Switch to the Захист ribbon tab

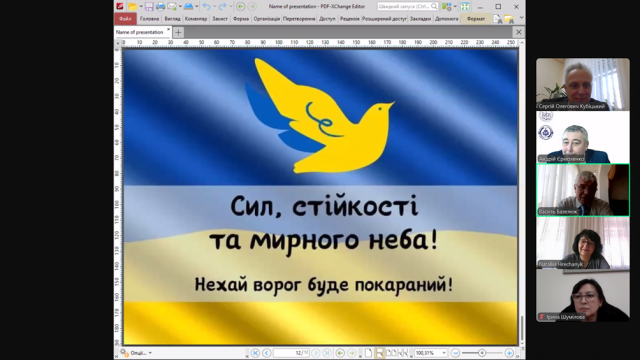[x=220, y=19]
